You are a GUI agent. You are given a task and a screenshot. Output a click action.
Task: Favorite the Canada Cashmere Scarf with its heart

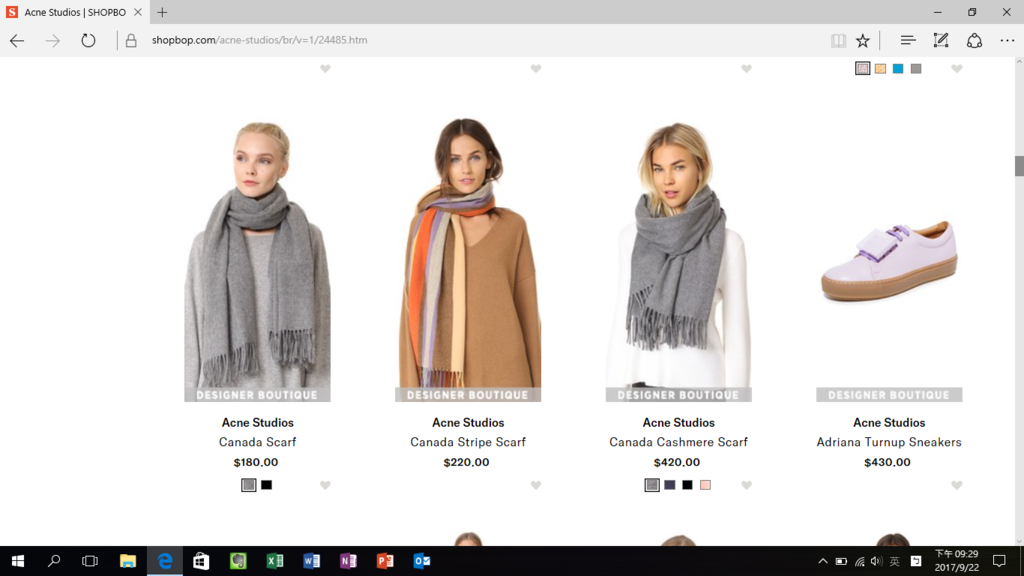pos(746,485)
